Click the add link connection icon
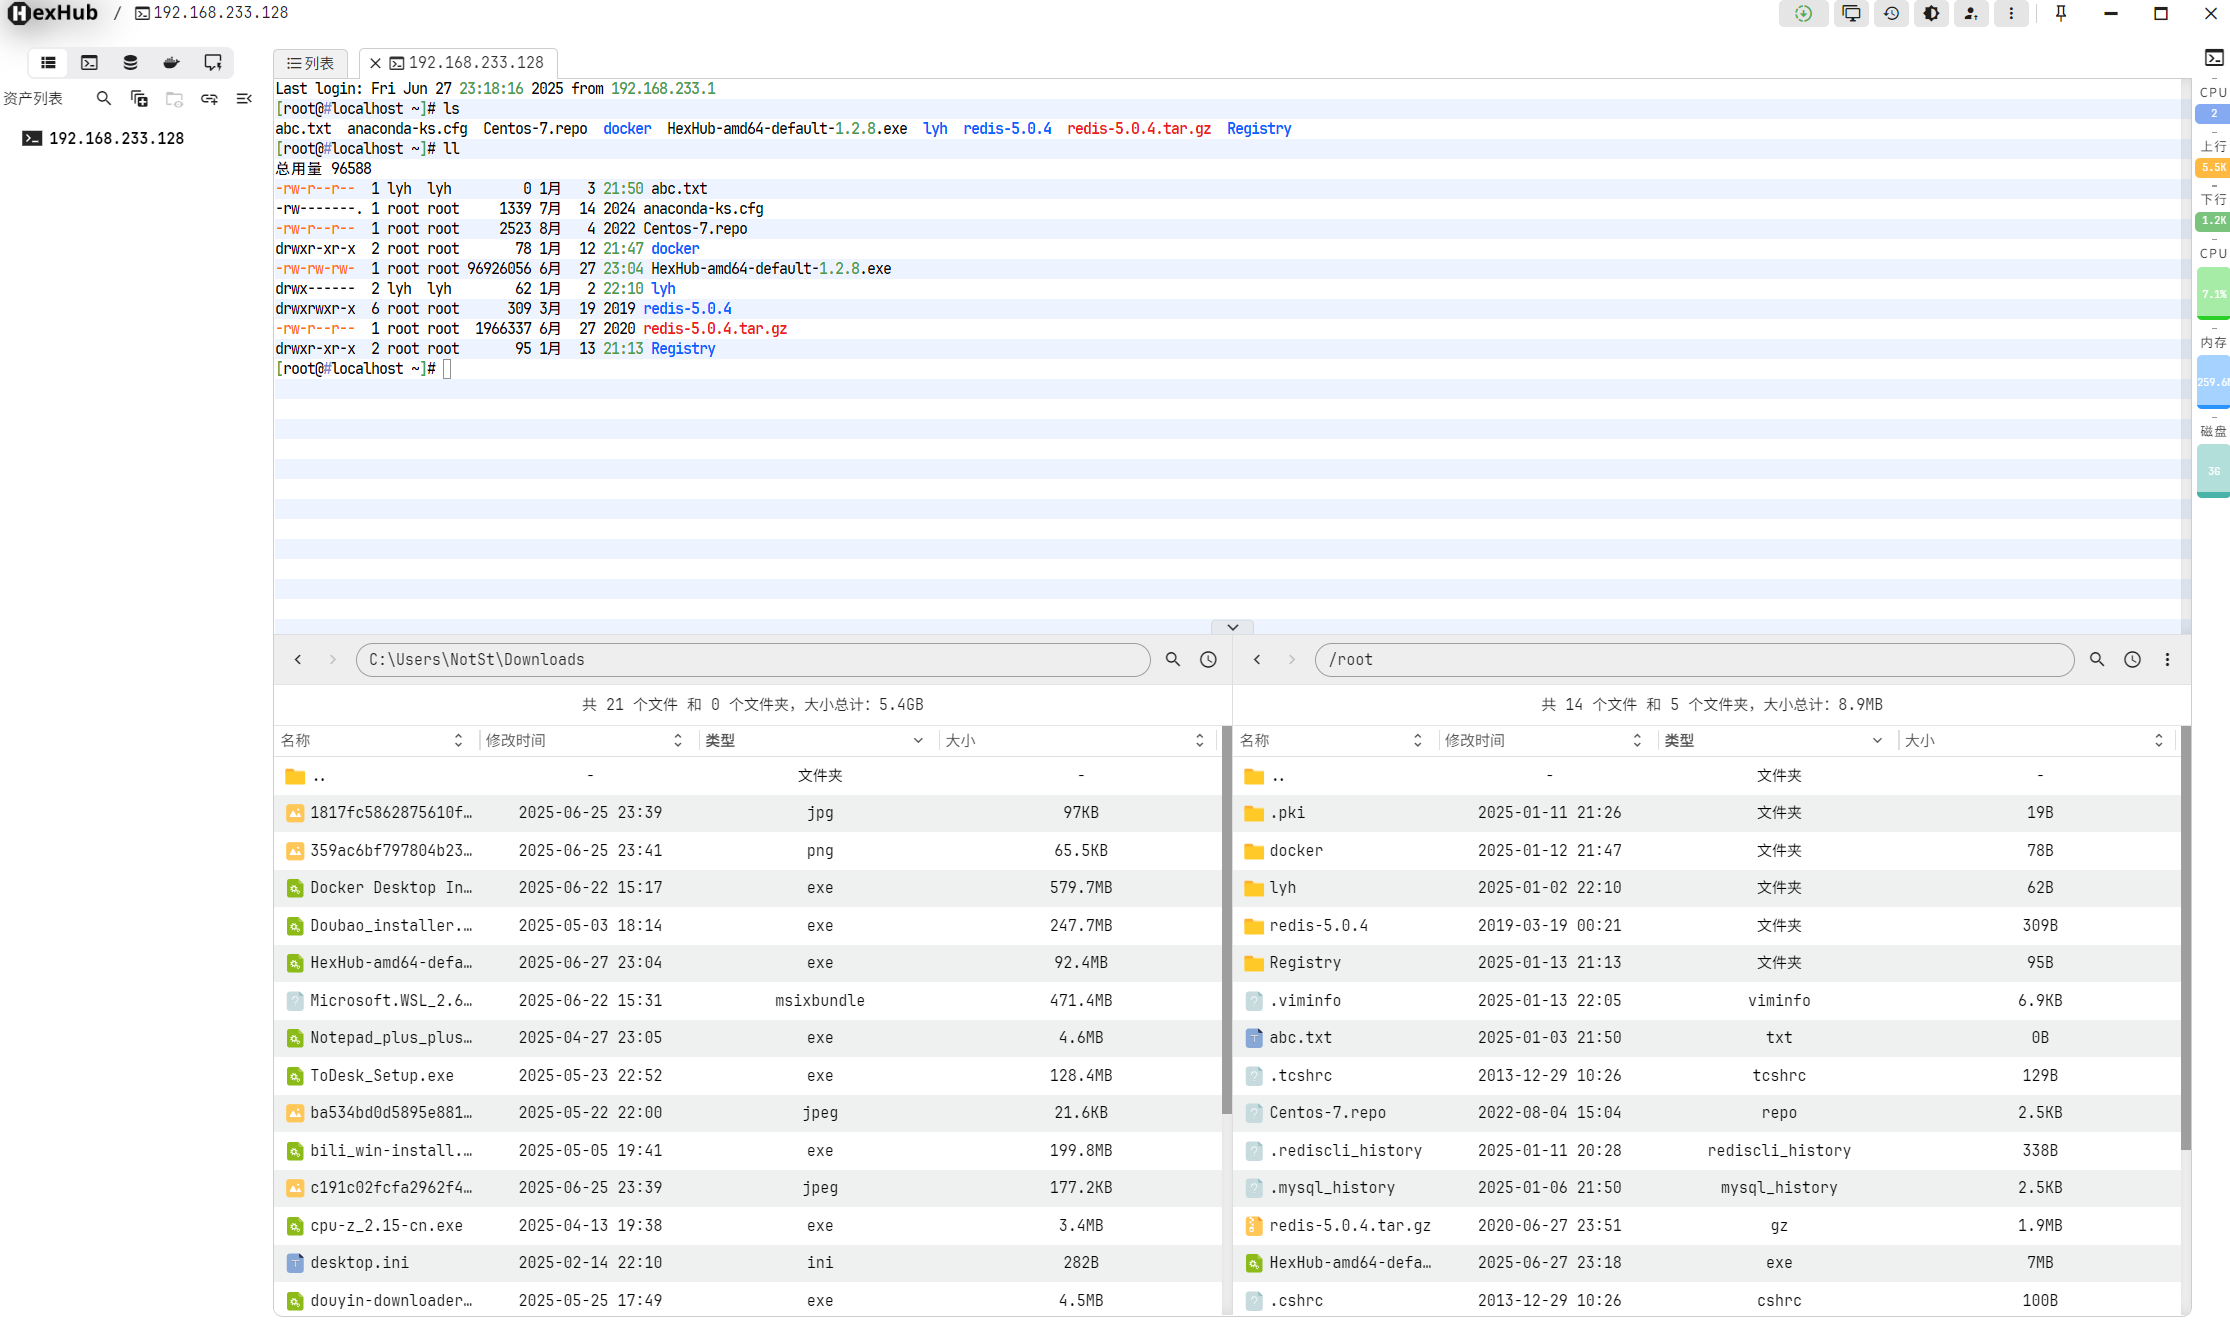The image size is (2230, 1326). [x=209, y=98]
